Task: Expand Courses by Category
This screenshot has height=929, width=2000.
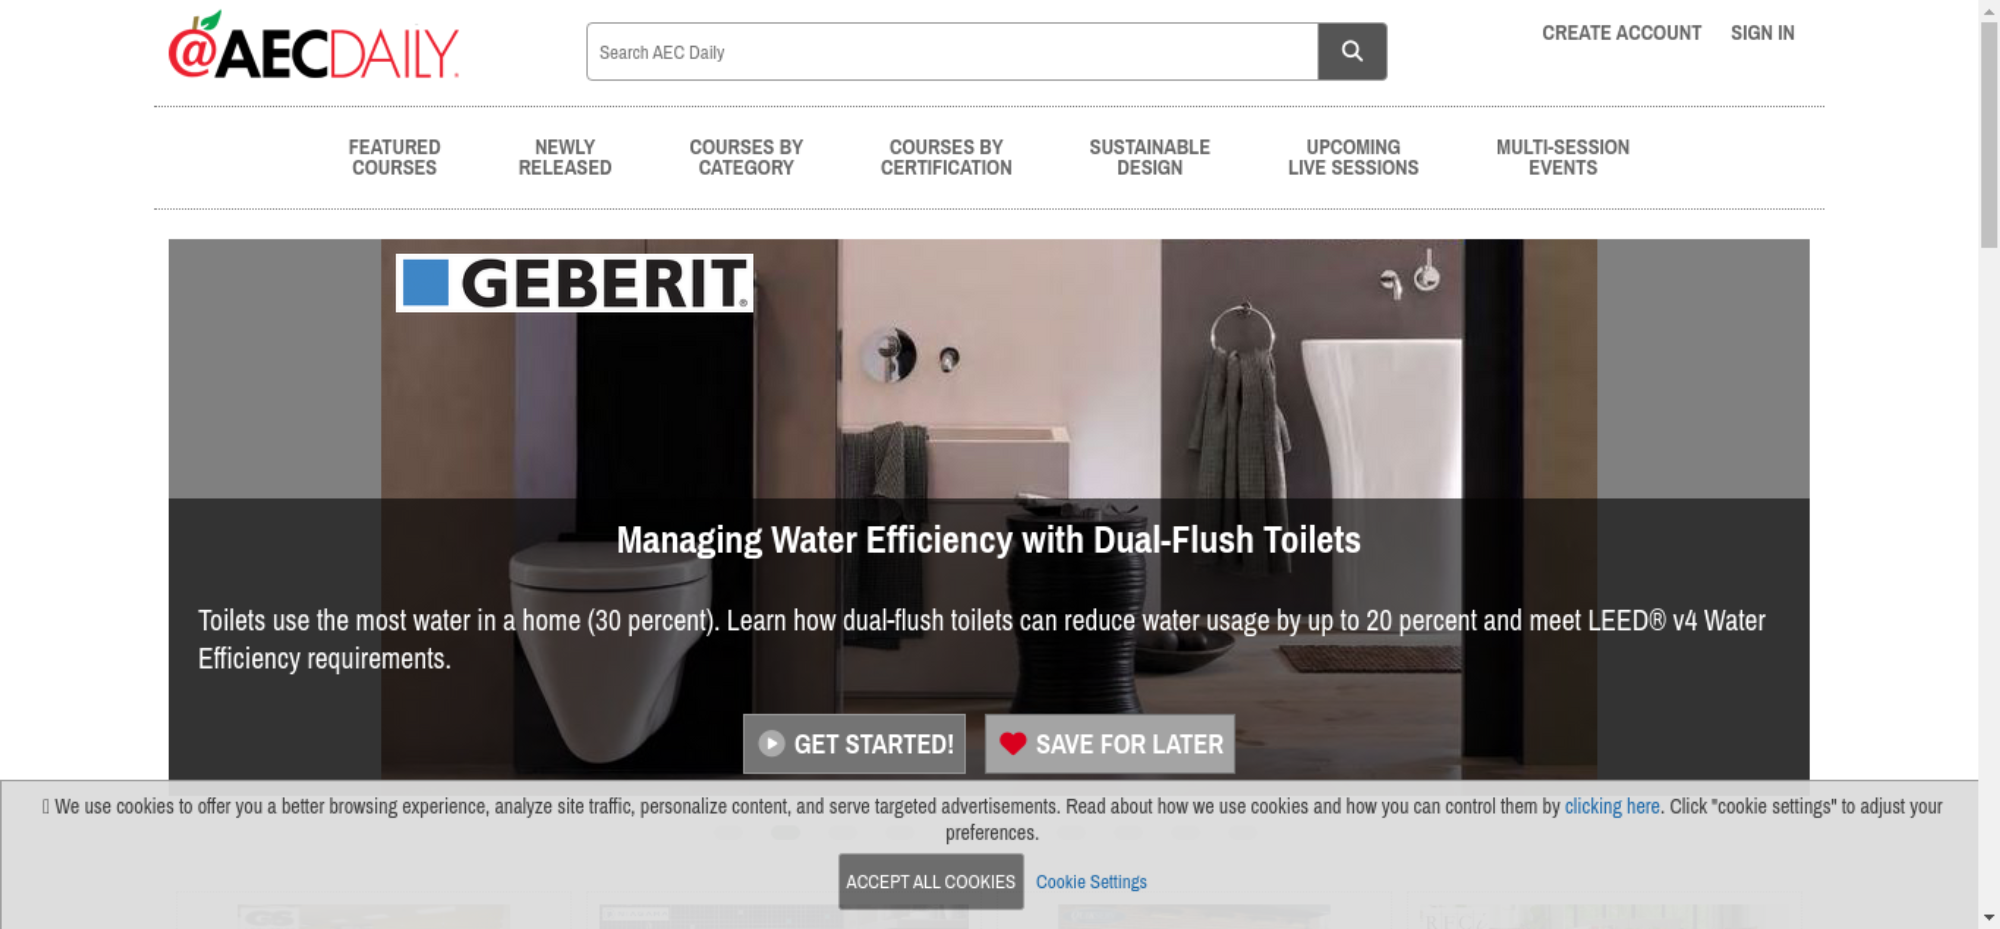Action: click(x=746, y=158)
